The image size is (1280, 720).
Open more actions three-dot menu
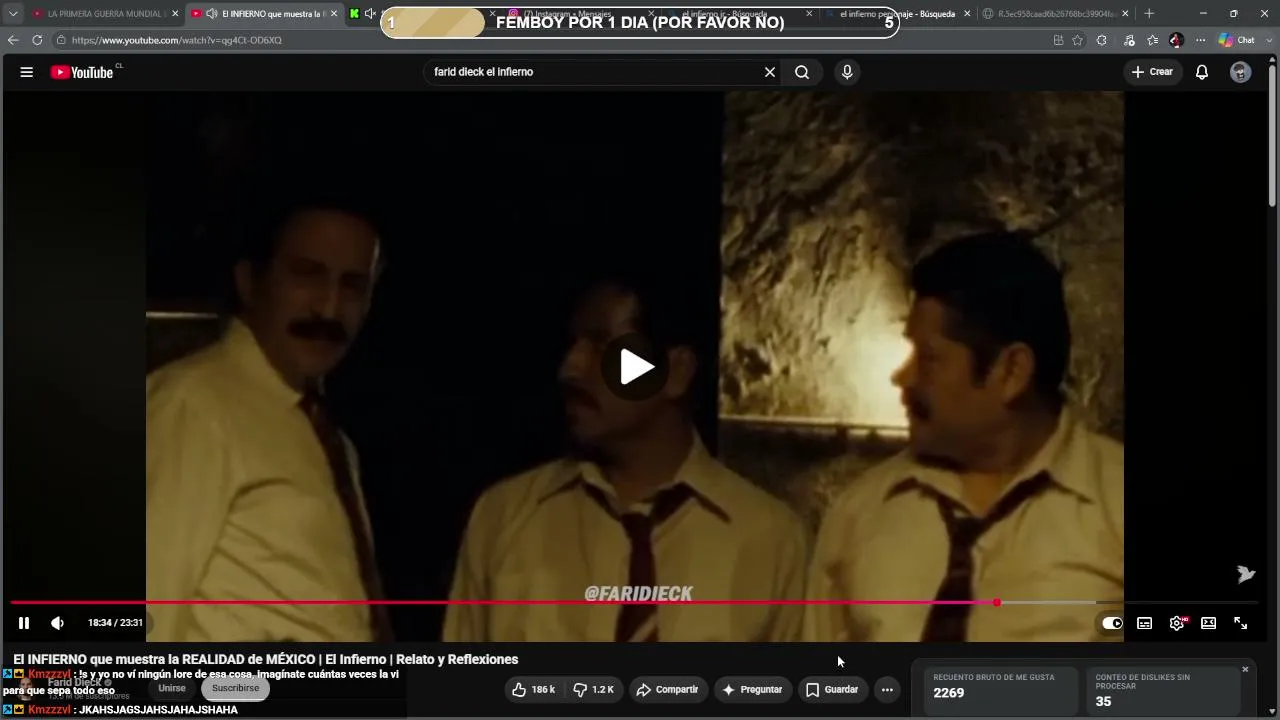click(887, 689)
